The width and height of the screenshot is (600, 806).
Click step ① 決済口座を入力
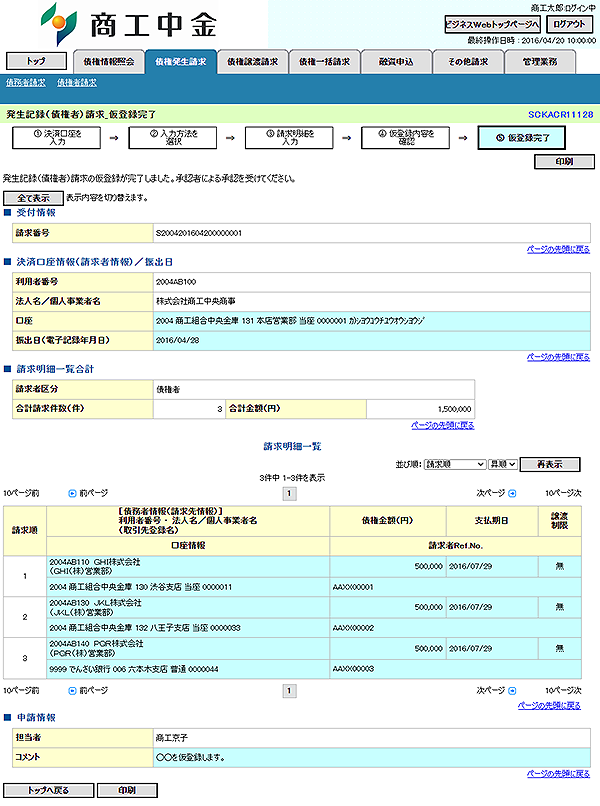[57, 138]
